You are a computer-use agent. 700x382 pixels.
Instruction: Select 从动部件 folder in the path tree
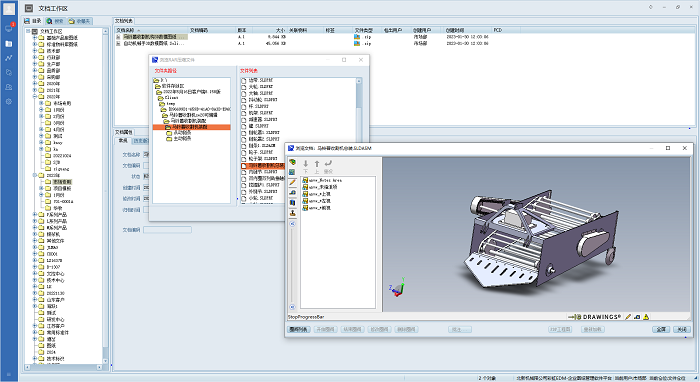pos(179,133)
